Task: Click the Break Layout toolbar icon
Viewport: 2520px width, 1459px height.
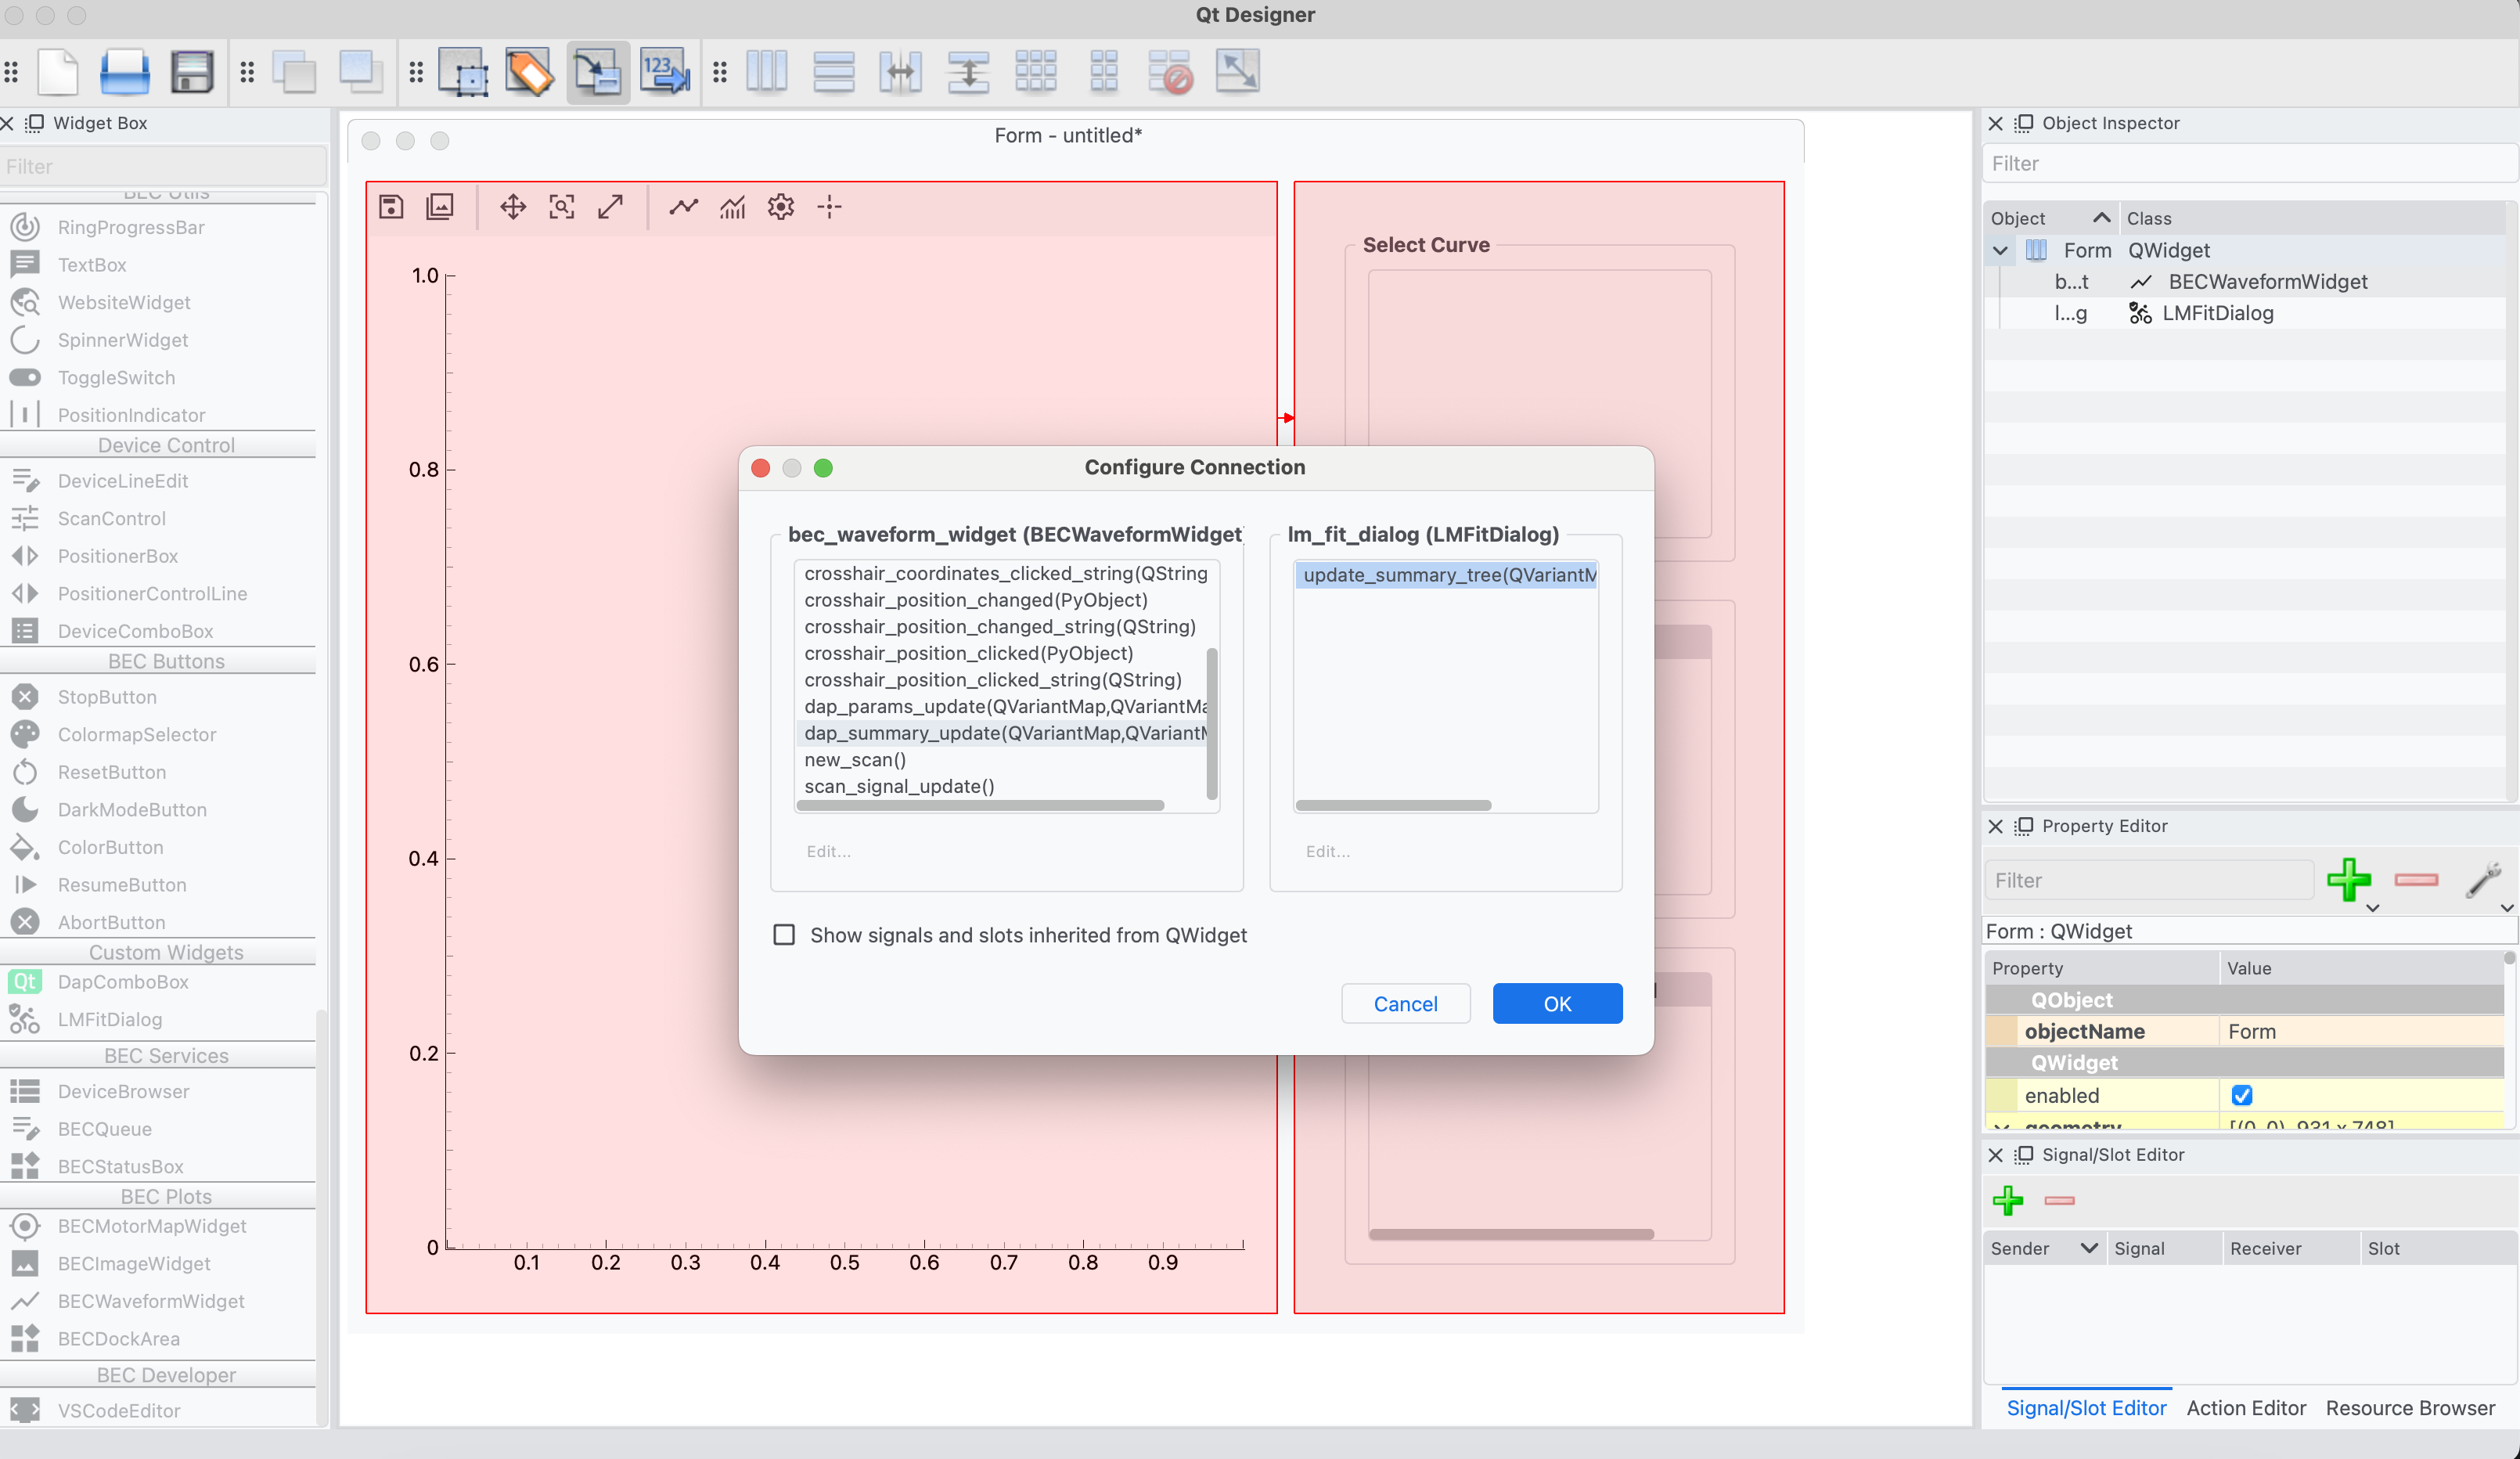Action: click(x=1170, y=72)
